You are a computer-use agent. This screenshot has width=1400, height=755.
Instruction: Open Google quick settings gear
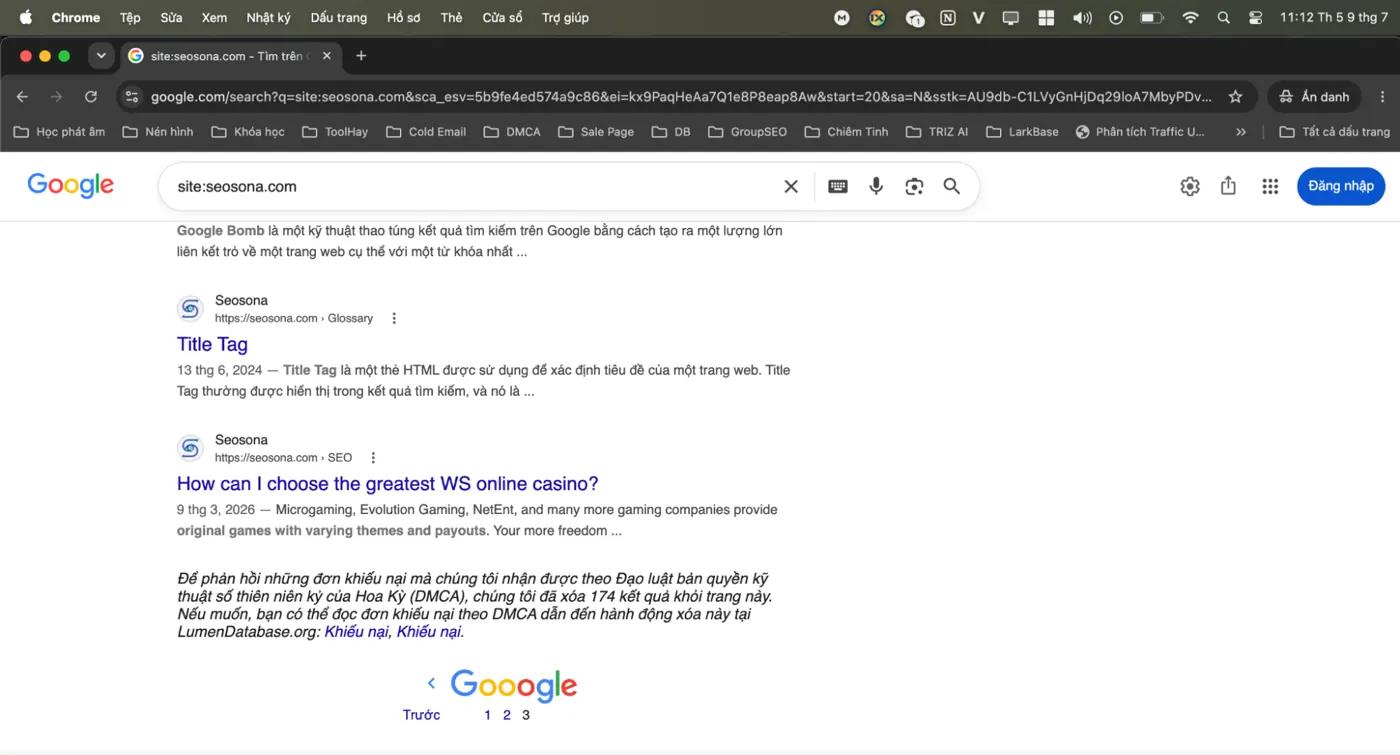tap(1190, 186)
